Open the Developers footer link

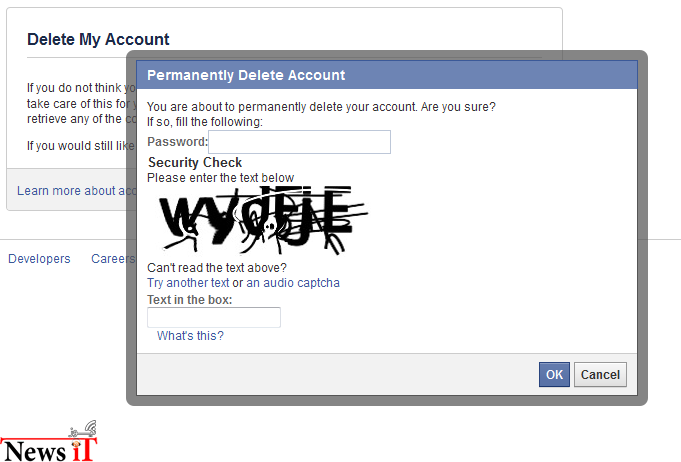(39, 259)
